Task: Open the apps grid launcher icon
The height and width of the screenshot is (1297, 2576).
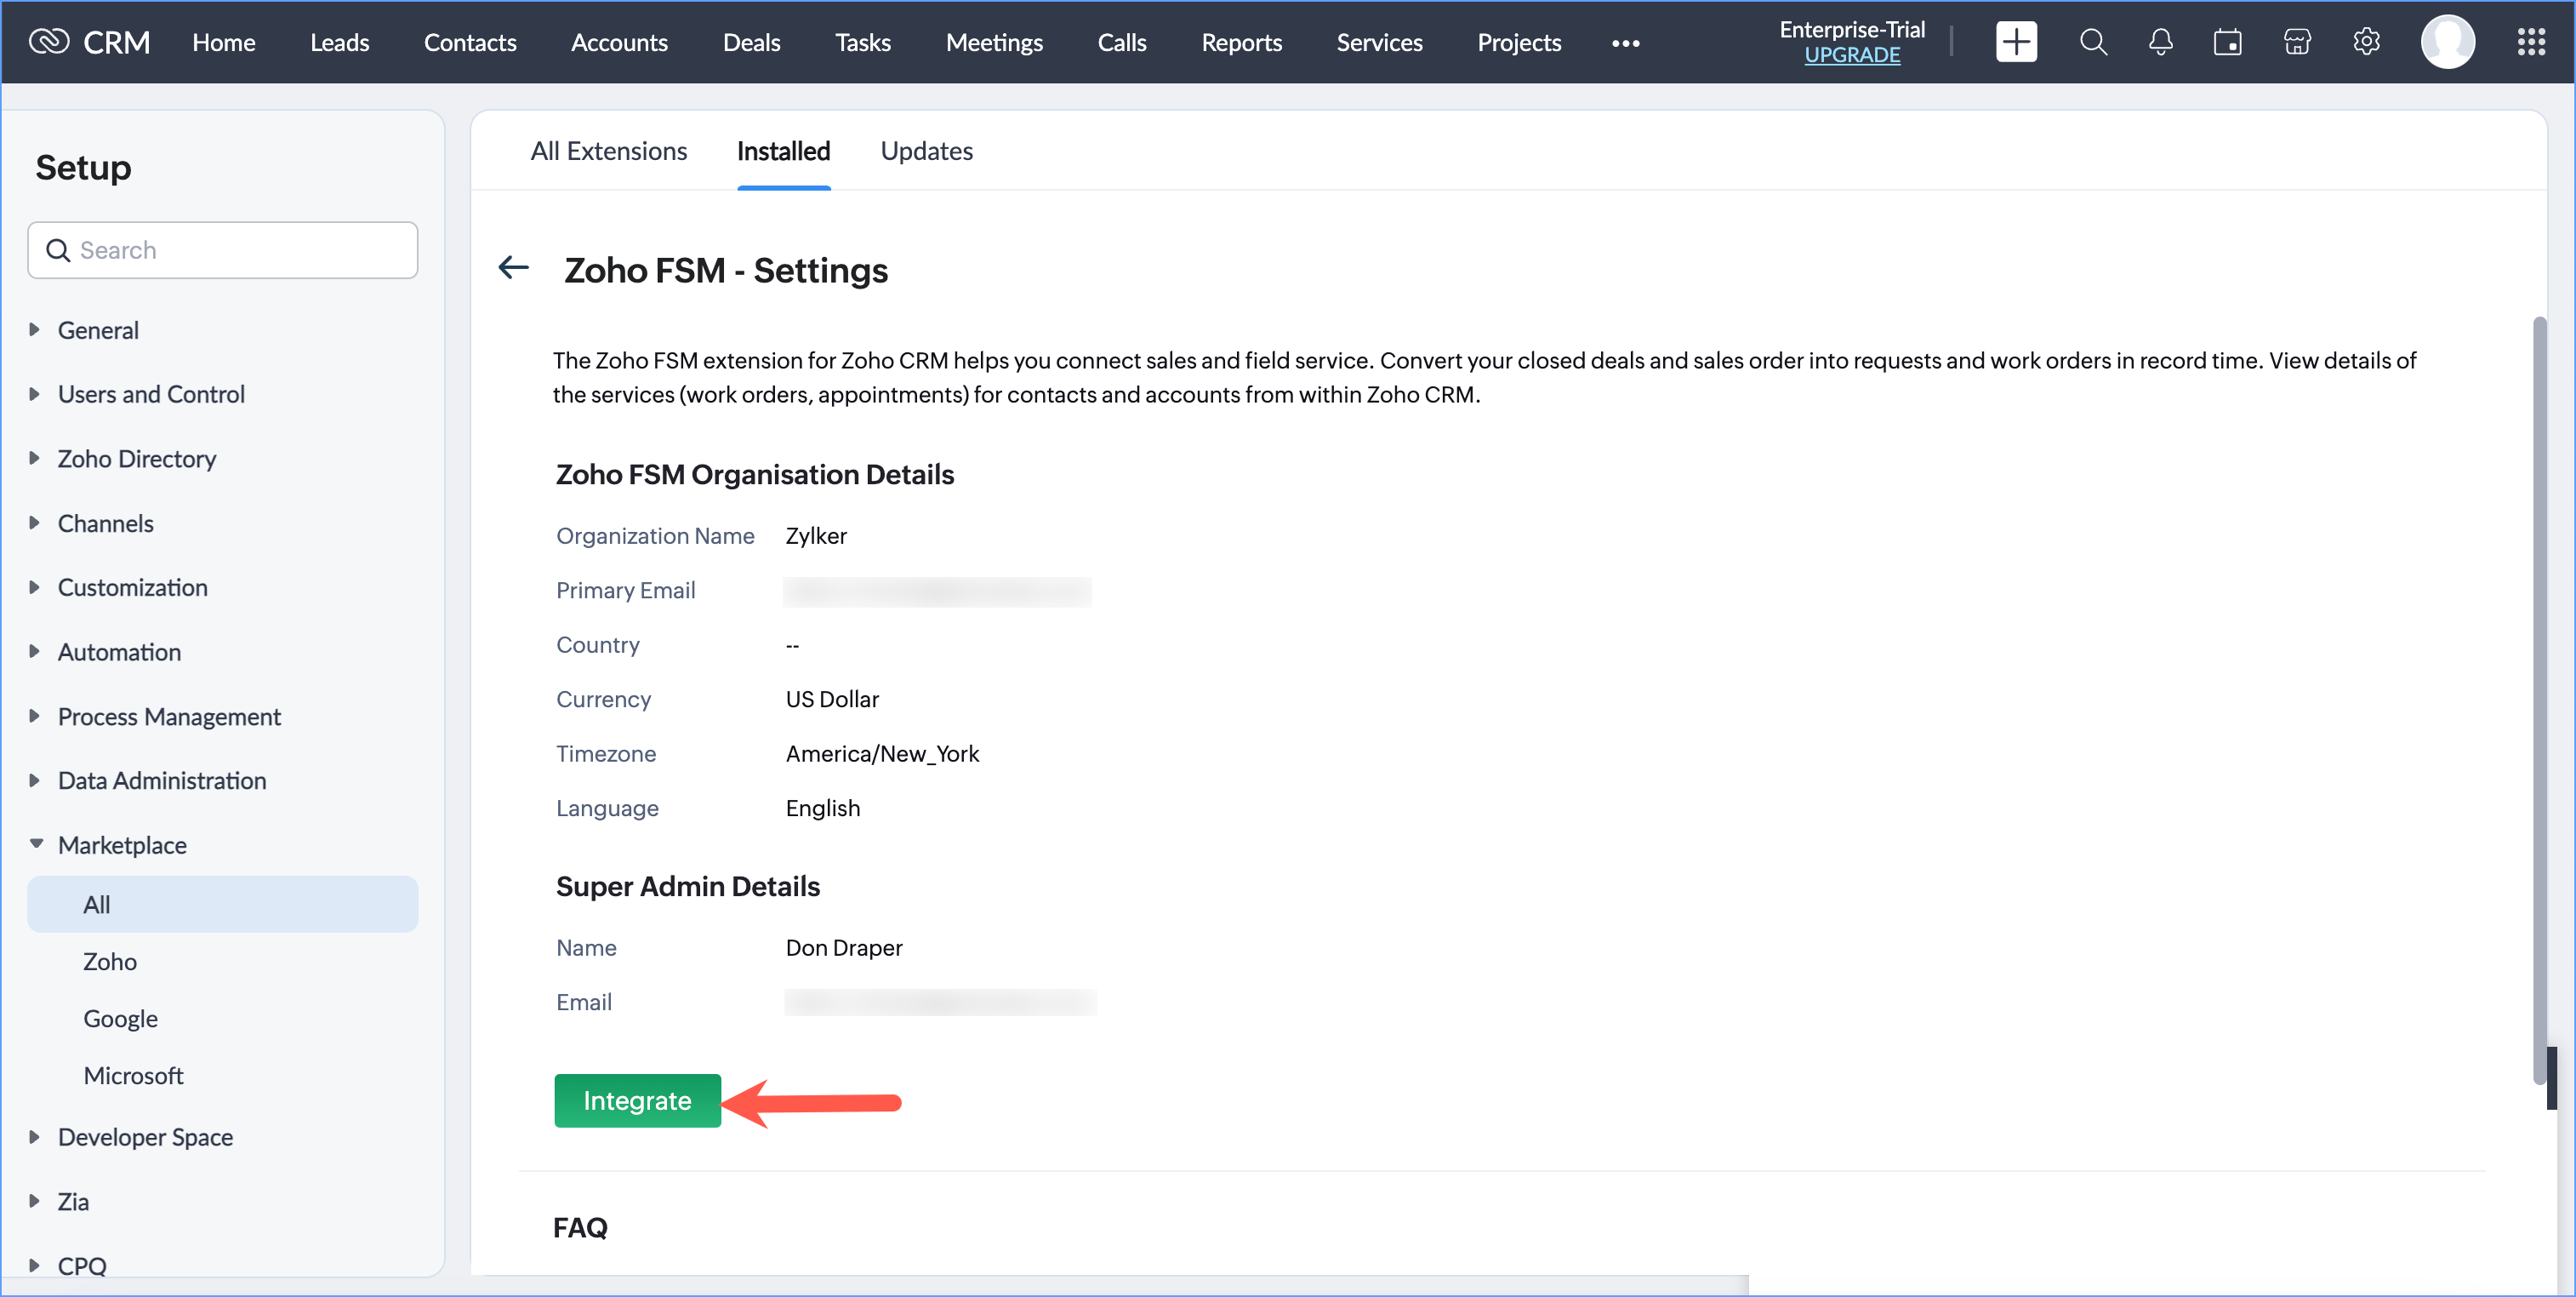Action: coord(2530,42)
